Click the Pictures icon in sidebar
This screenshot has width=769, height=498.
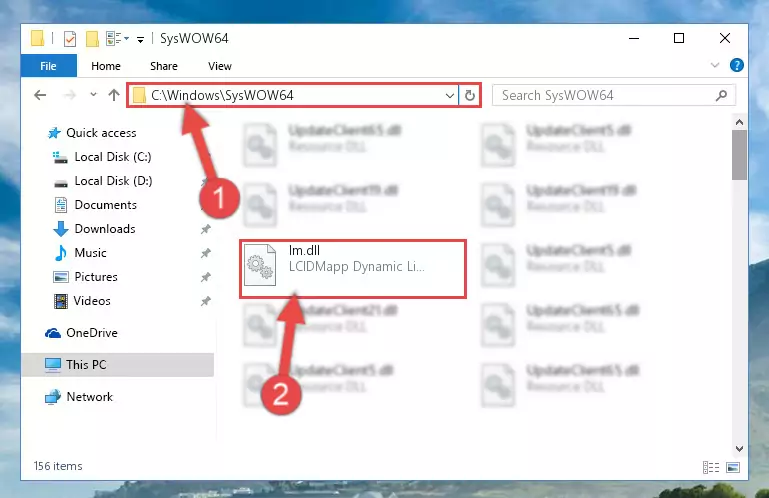[61, 277]
